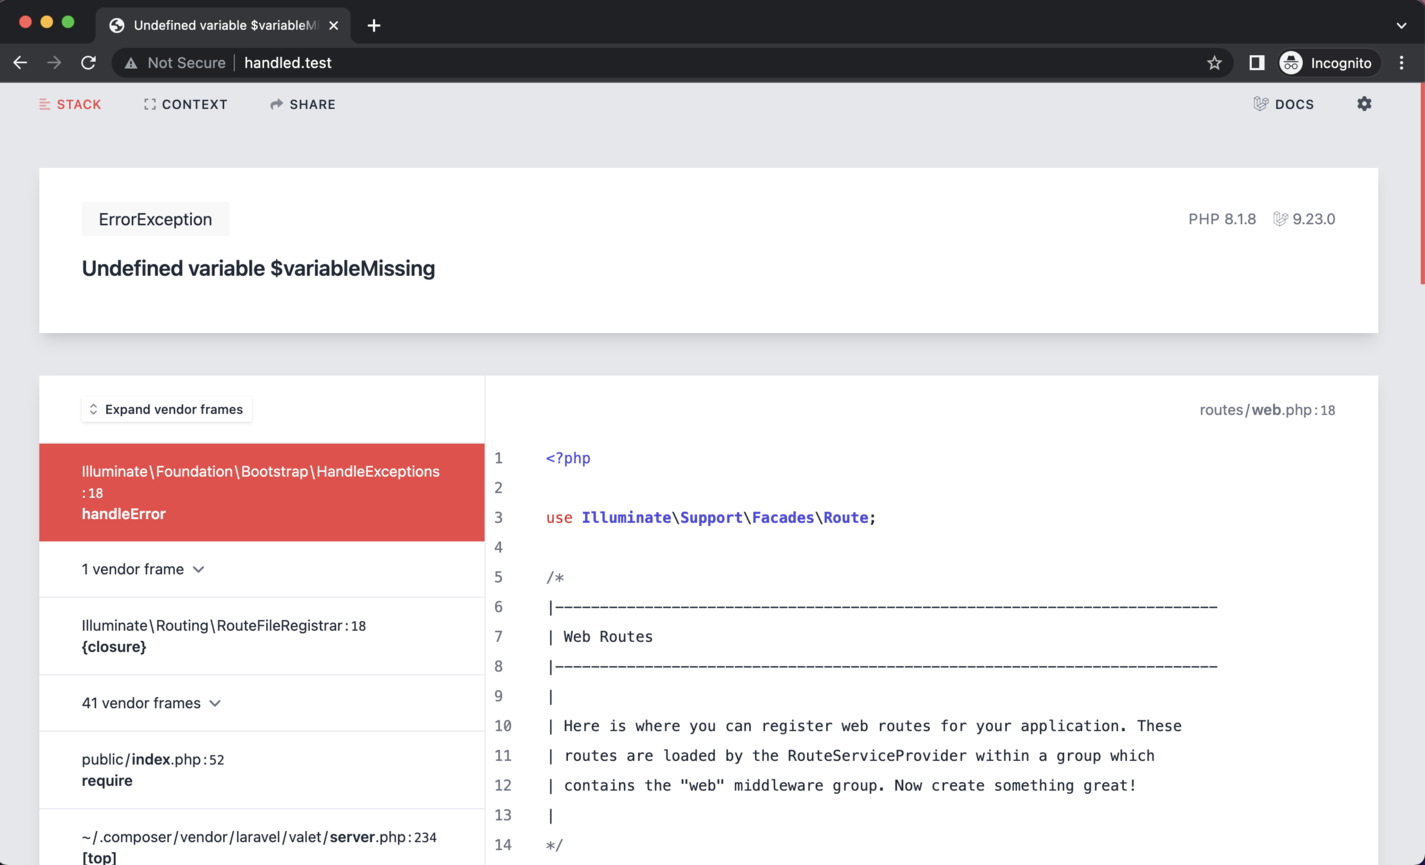Switch to the STACK tab

click(70, 104)
